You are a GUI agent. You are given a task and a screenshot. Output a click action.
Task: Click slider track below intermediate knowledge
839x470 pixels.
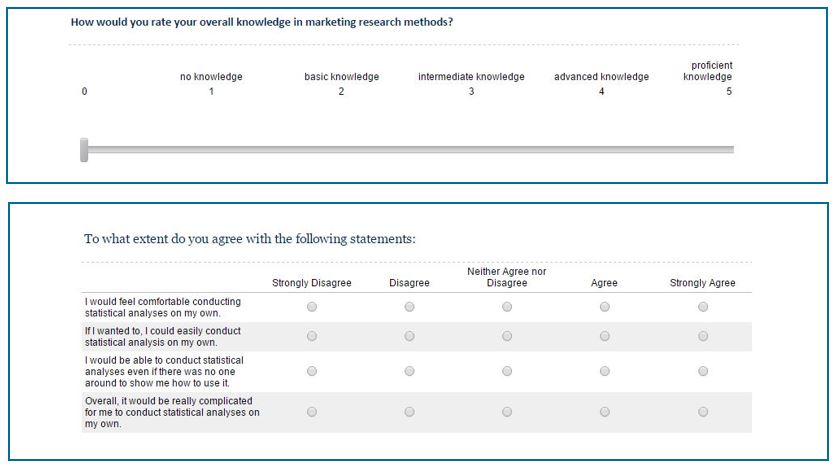click(472, 150)
